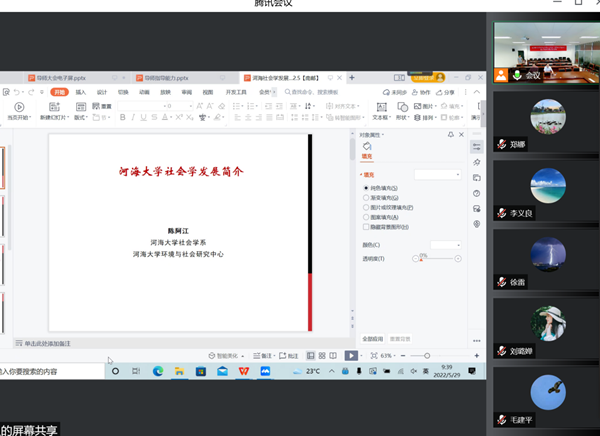Select solid fill (纯色填充) radio button
600x436 pixels.
[x=366, y=188]
